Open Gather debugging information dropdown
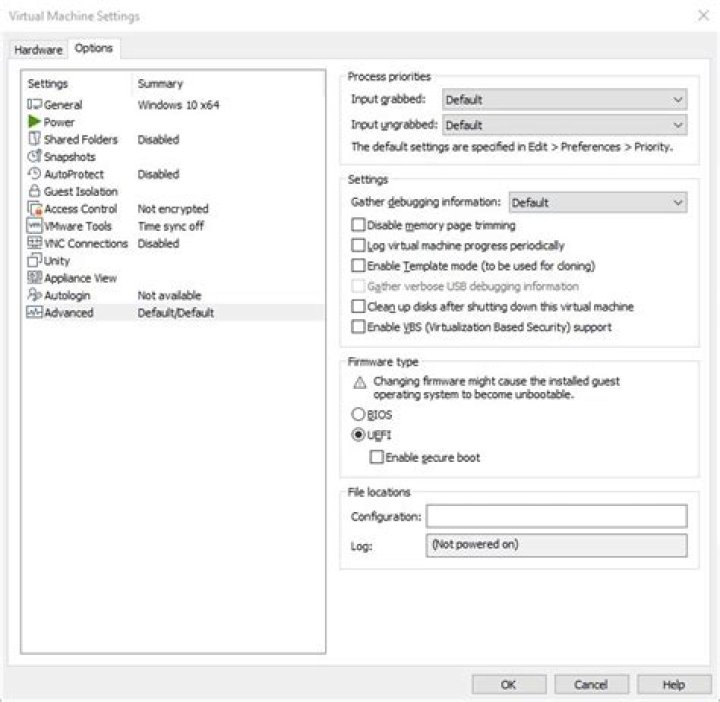Image resolution: width=720 pixels, height=702 pixels. coord(598,202)
